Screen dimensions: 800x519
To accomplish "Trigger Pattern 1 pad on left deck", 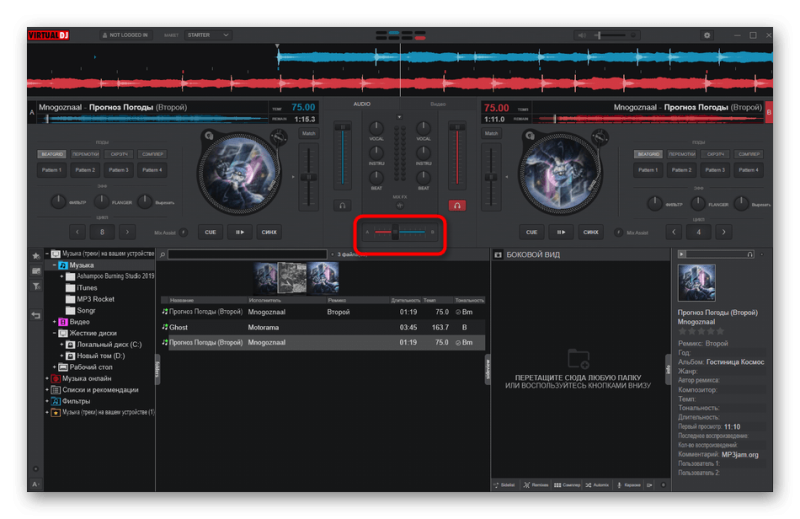I will point(52,170).
